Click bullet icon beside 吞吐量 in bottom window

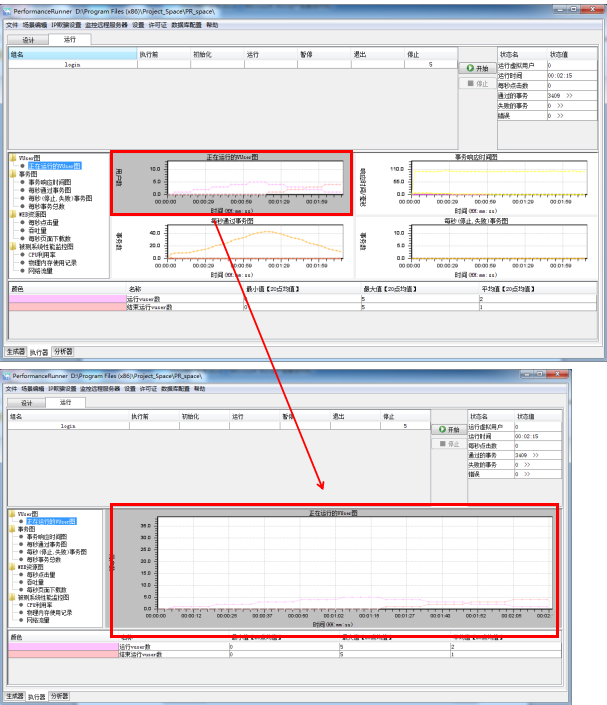[x=20, y=582]
